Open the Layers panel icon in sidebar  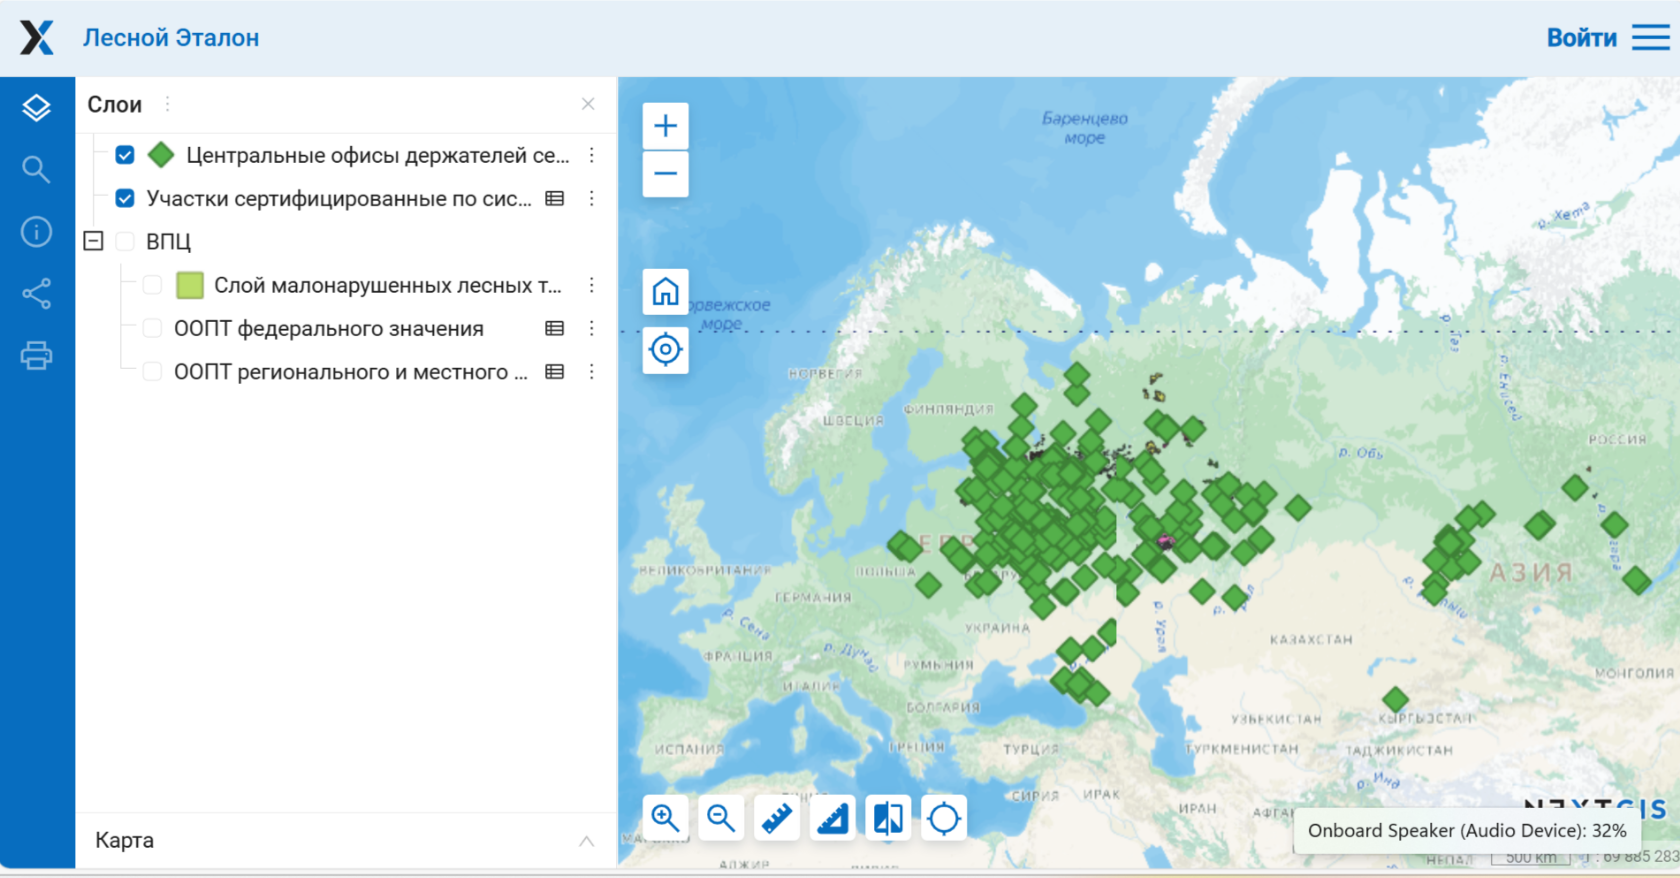36,108
